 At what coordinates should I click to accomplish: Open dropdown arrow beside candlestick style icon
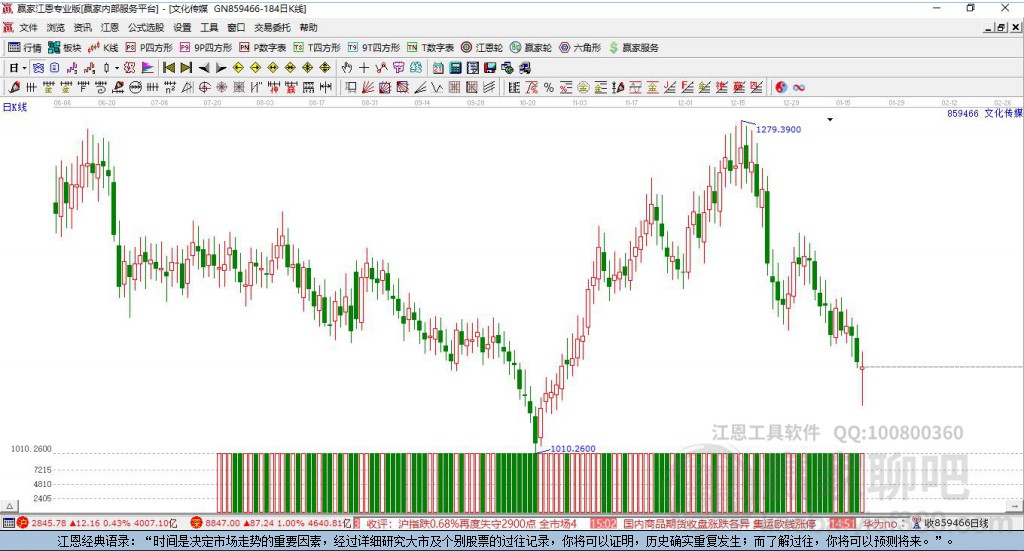tap(117, 68)
